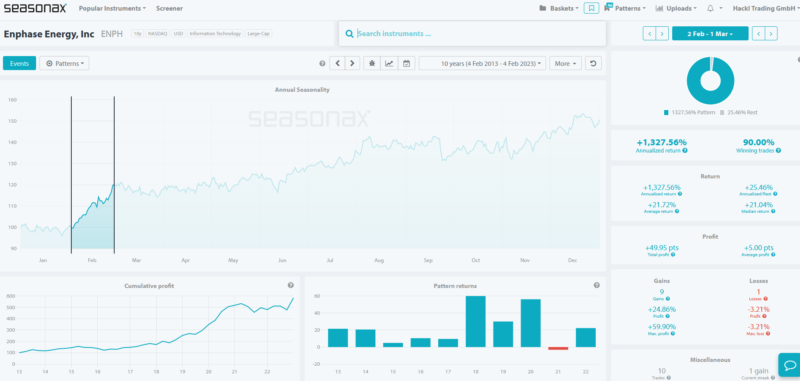Click the Pattern legend color swatch
The height and width of the screenshot is (381, 800).
click(x=666, y=112)
